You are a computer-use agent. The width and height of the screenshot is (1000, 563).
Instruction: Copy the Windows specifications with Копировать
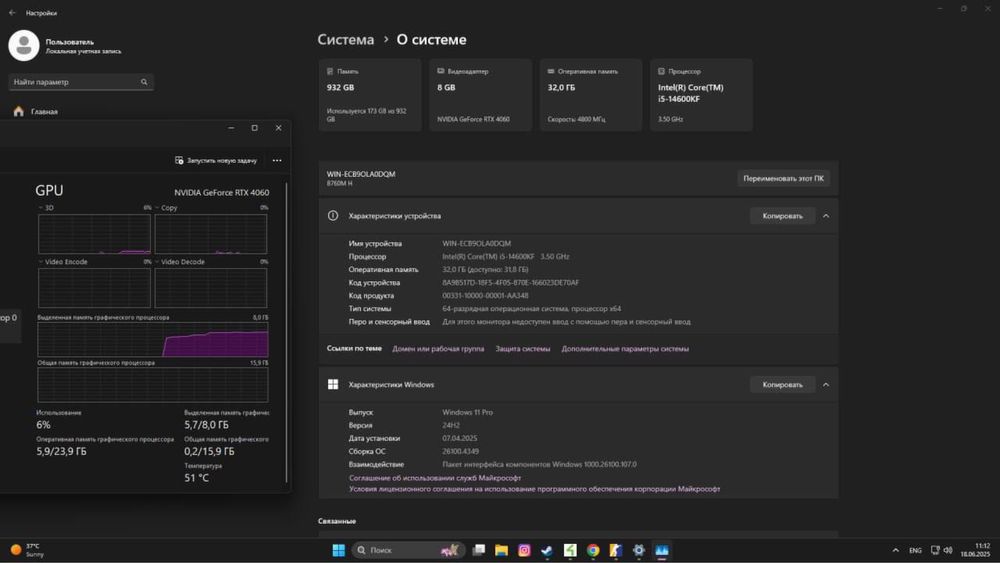[x=783, y=384]
